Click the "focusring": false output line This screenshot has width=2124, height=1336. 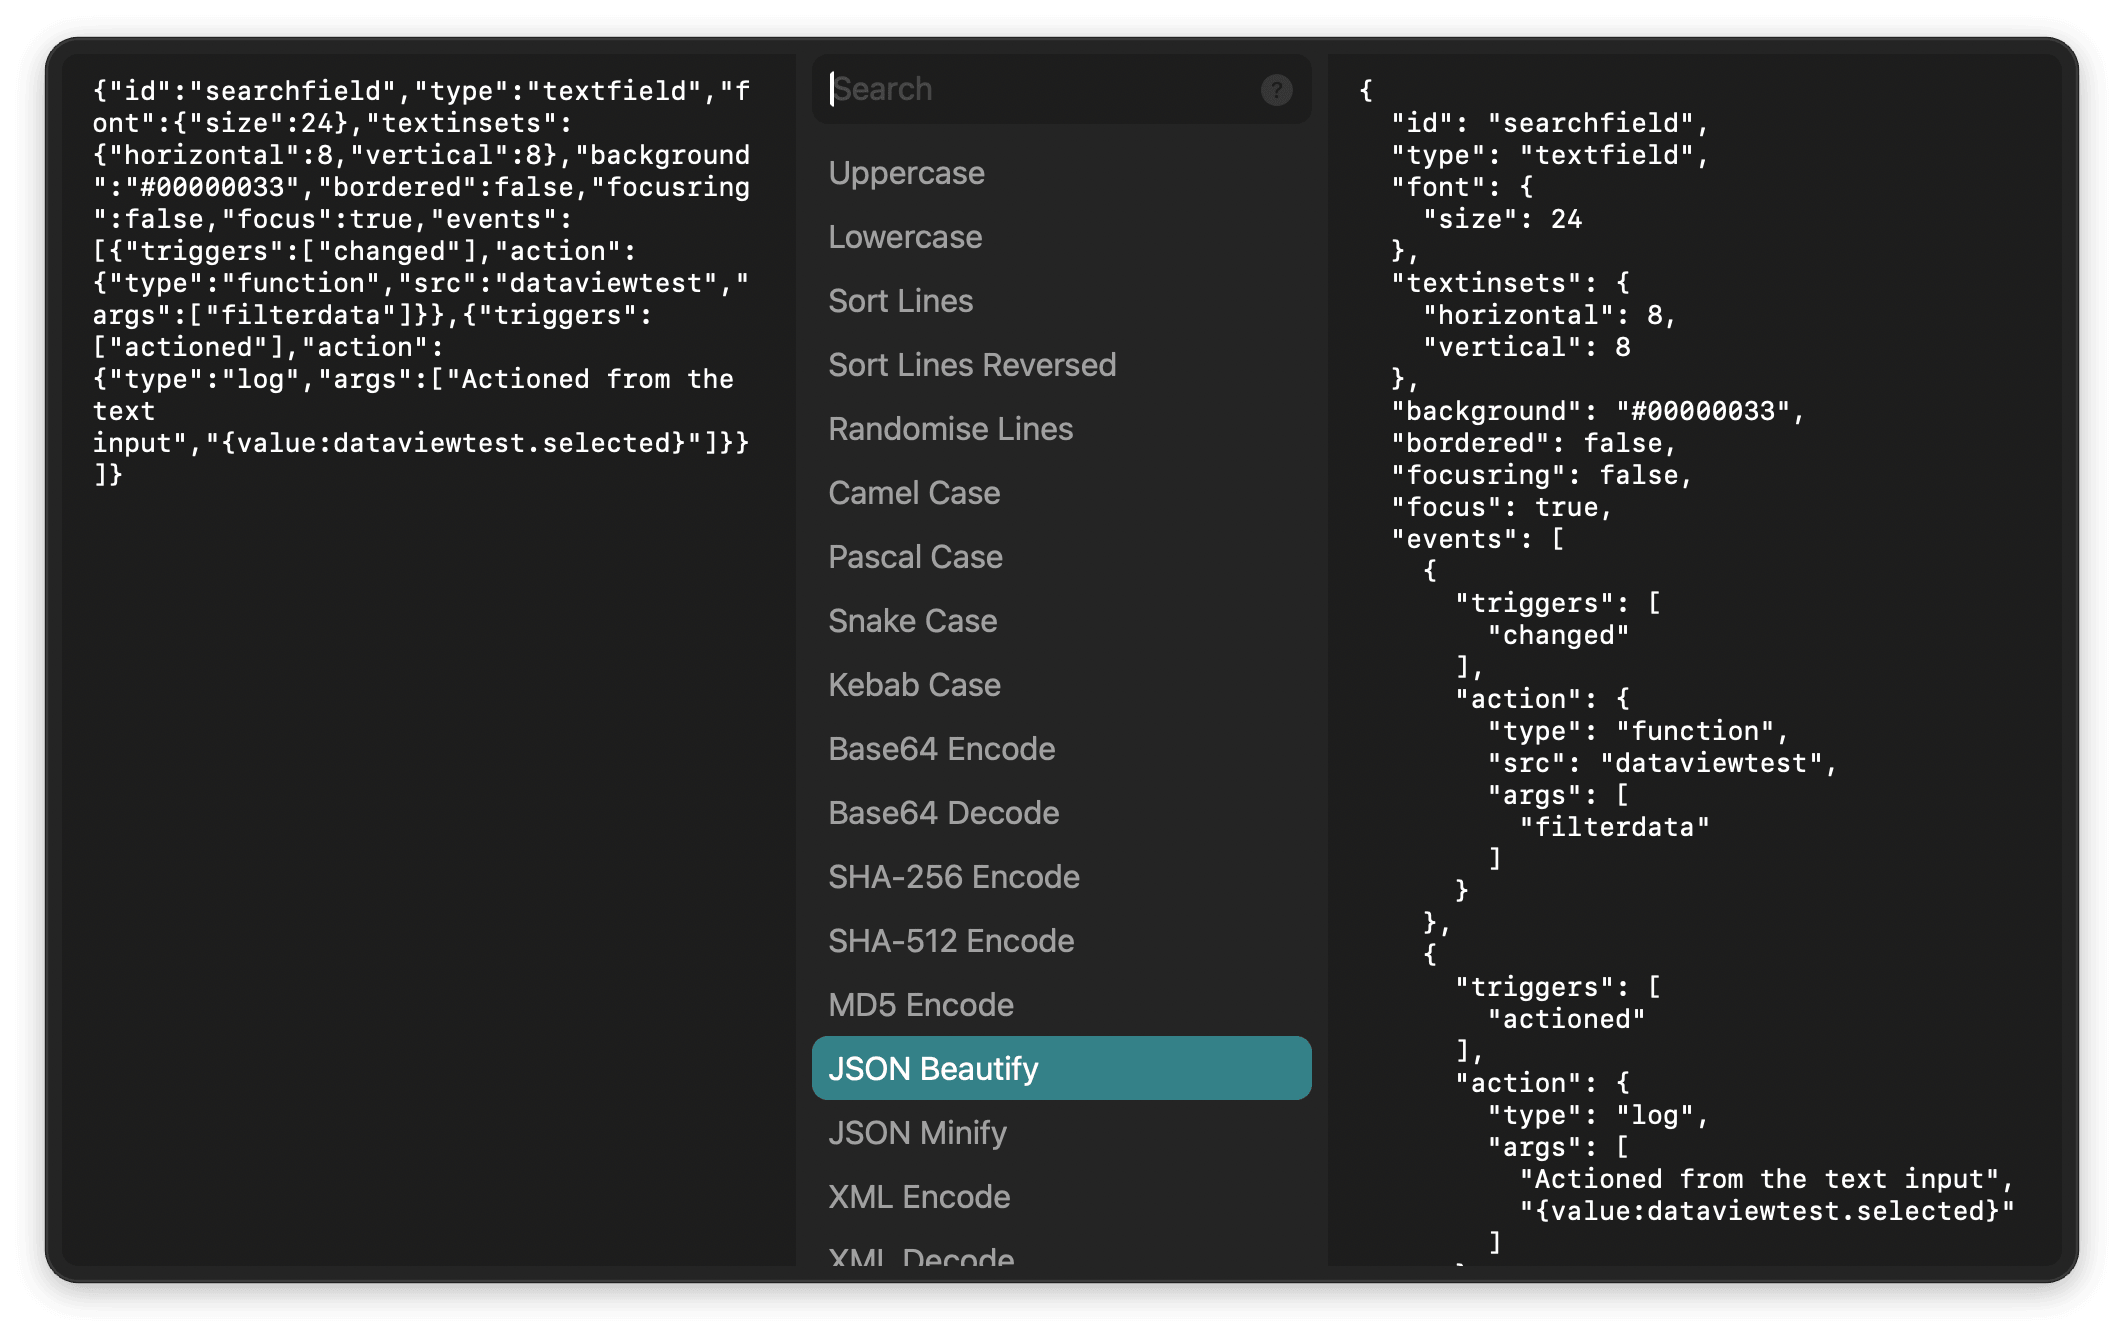(x=1541, y=475)
